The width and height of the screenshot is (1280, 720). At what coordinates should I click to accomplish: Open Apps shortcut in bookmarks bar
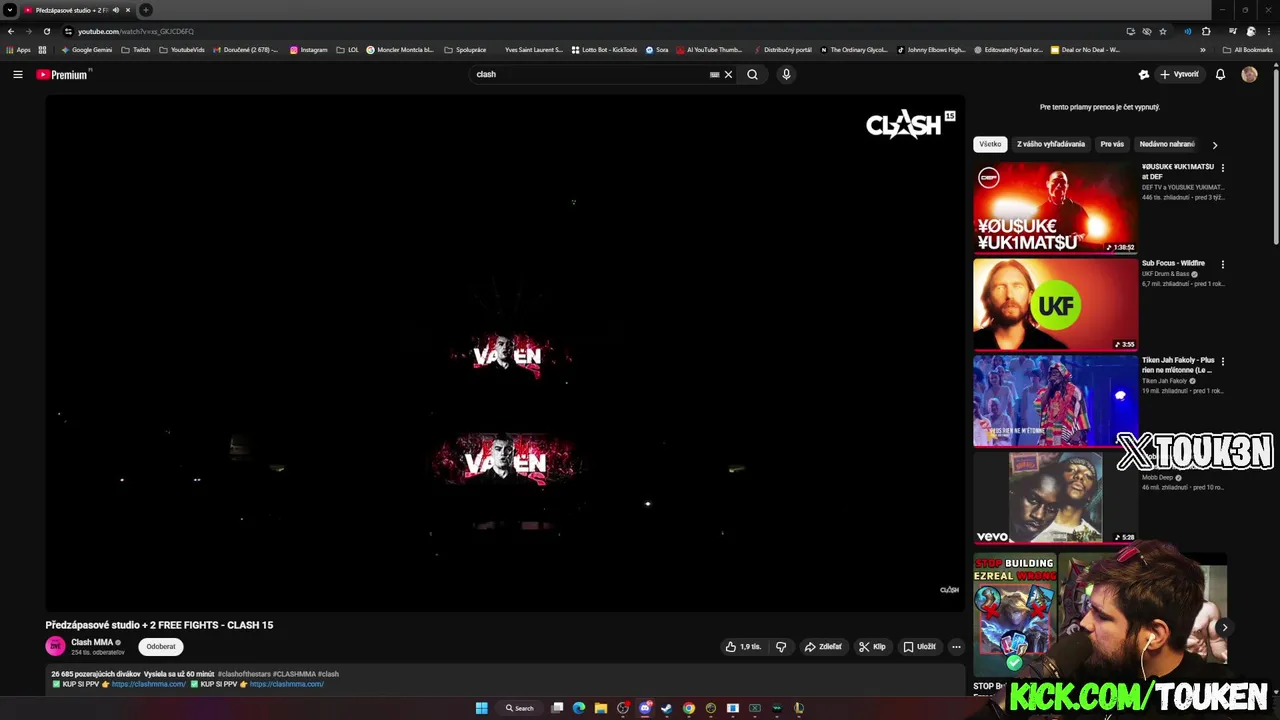click(x=18, y=49)
